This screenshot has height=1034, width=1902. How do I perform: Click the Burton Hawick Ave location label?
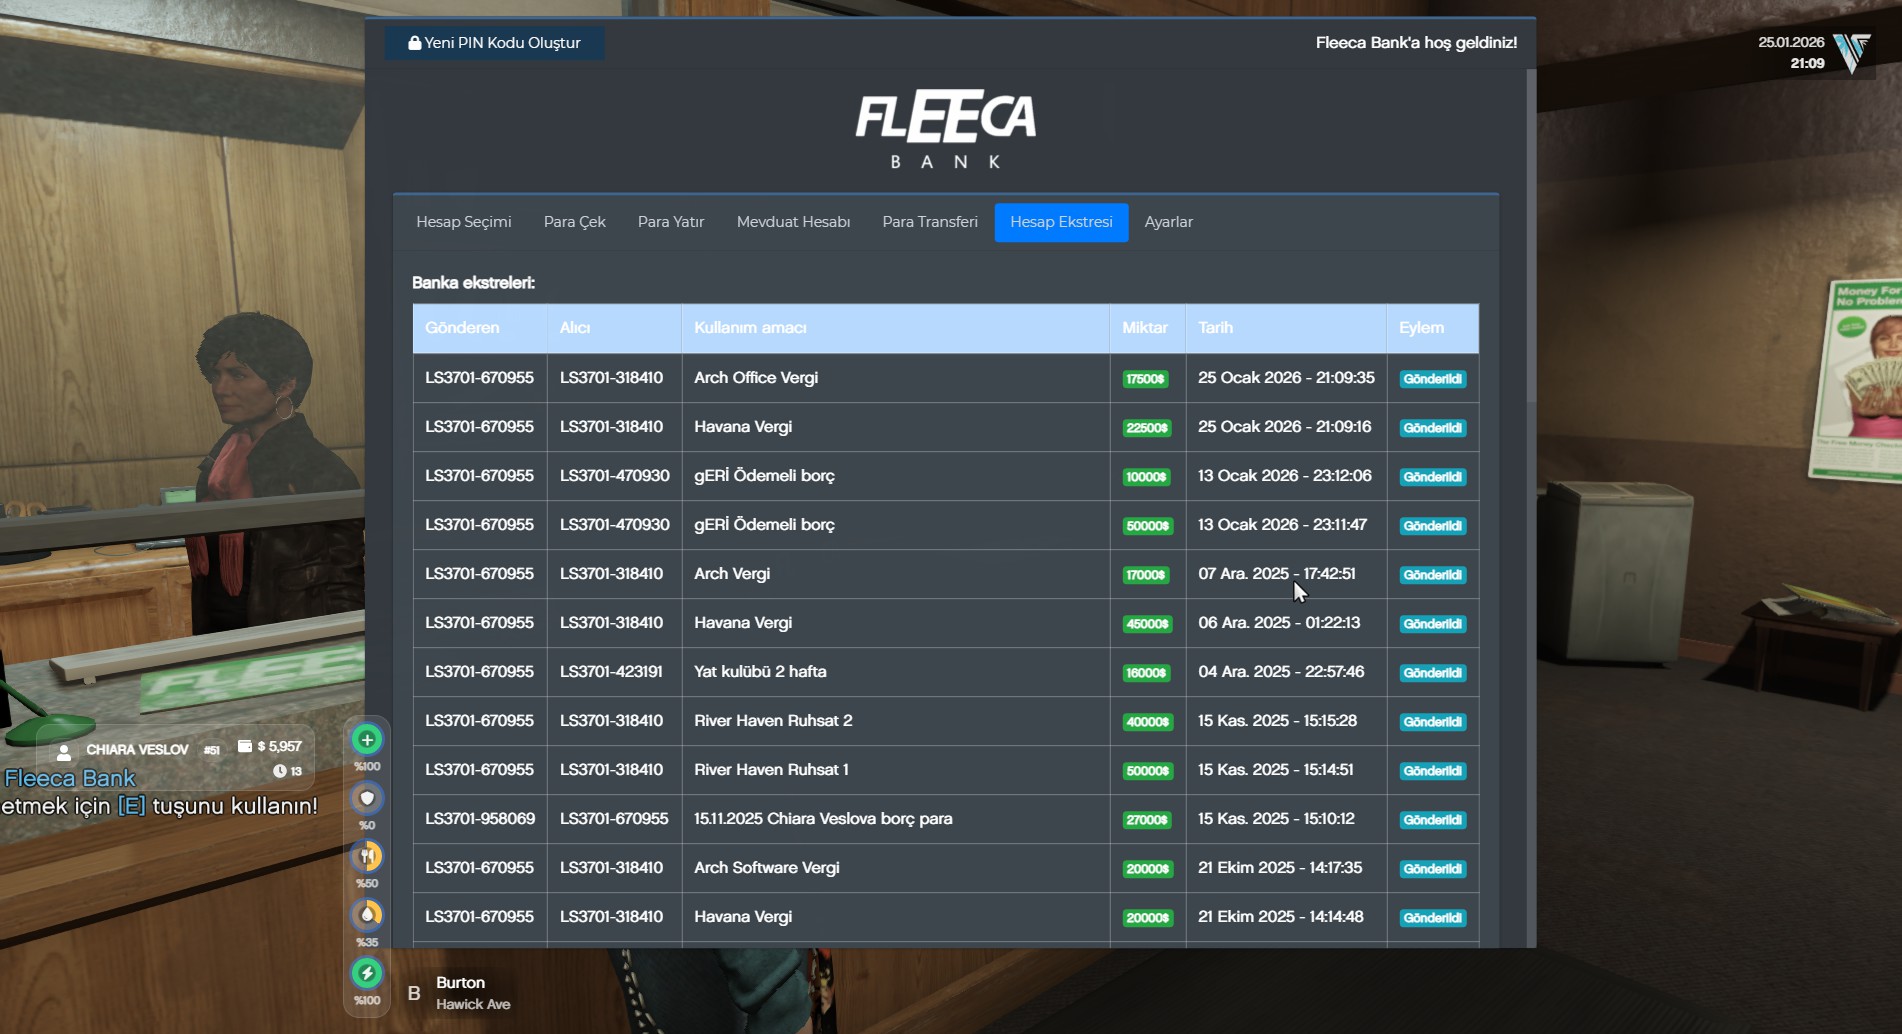473,993
